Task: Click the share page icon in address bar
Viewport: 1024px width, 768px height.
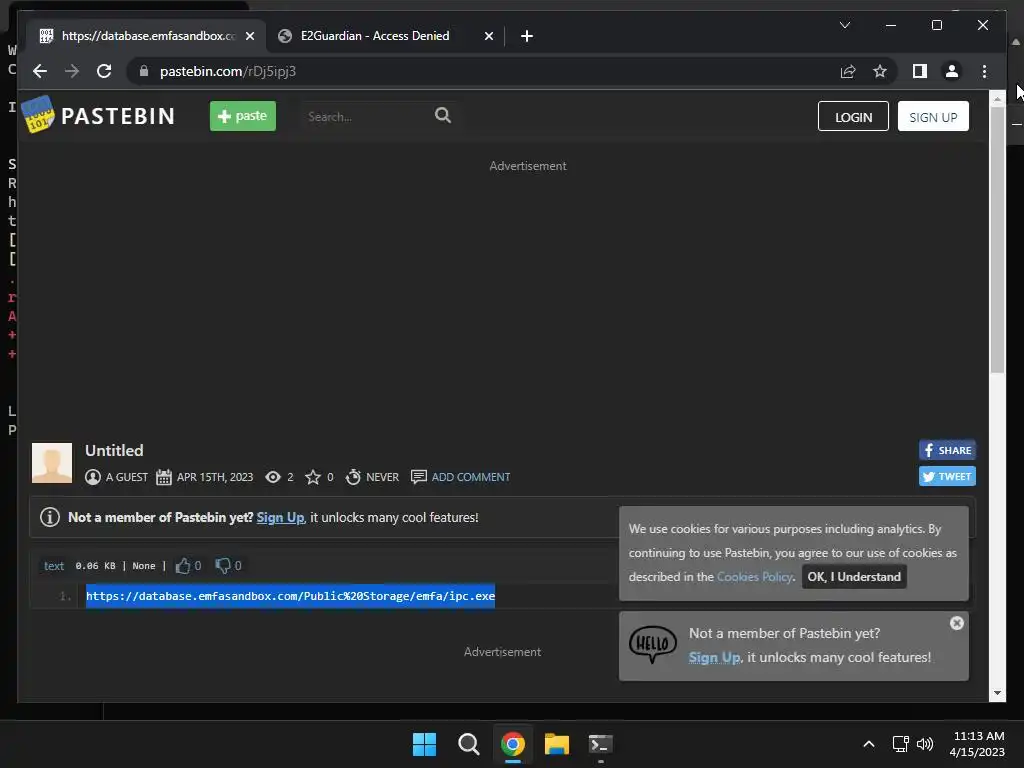Action: [848, 71]
